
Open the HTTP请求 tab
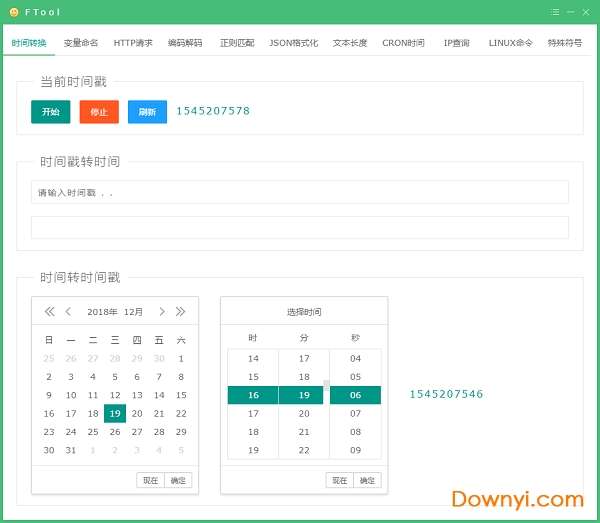133,43
